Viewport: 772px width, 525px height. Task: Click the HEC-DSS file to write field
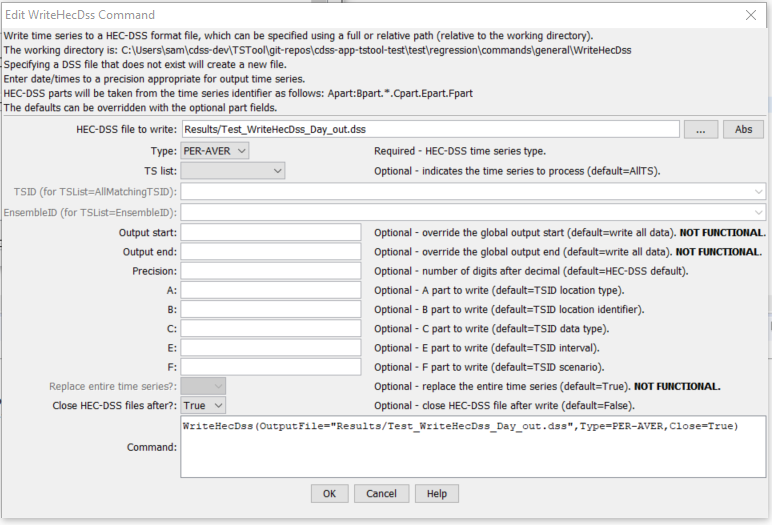(430, 130)
